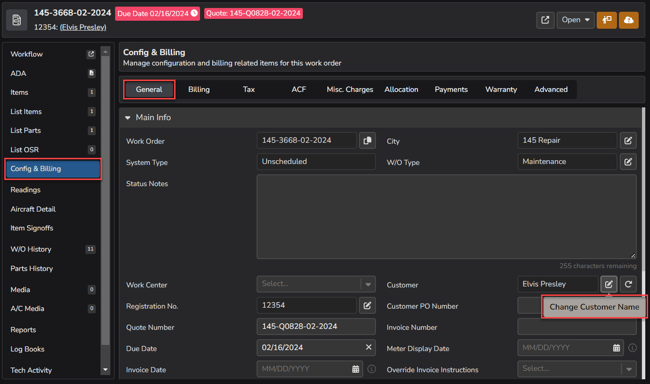The height and width of the screenshot is (384, 650).
Task: Clear the Due Date with X icon
Action: (x=369, y=347)
